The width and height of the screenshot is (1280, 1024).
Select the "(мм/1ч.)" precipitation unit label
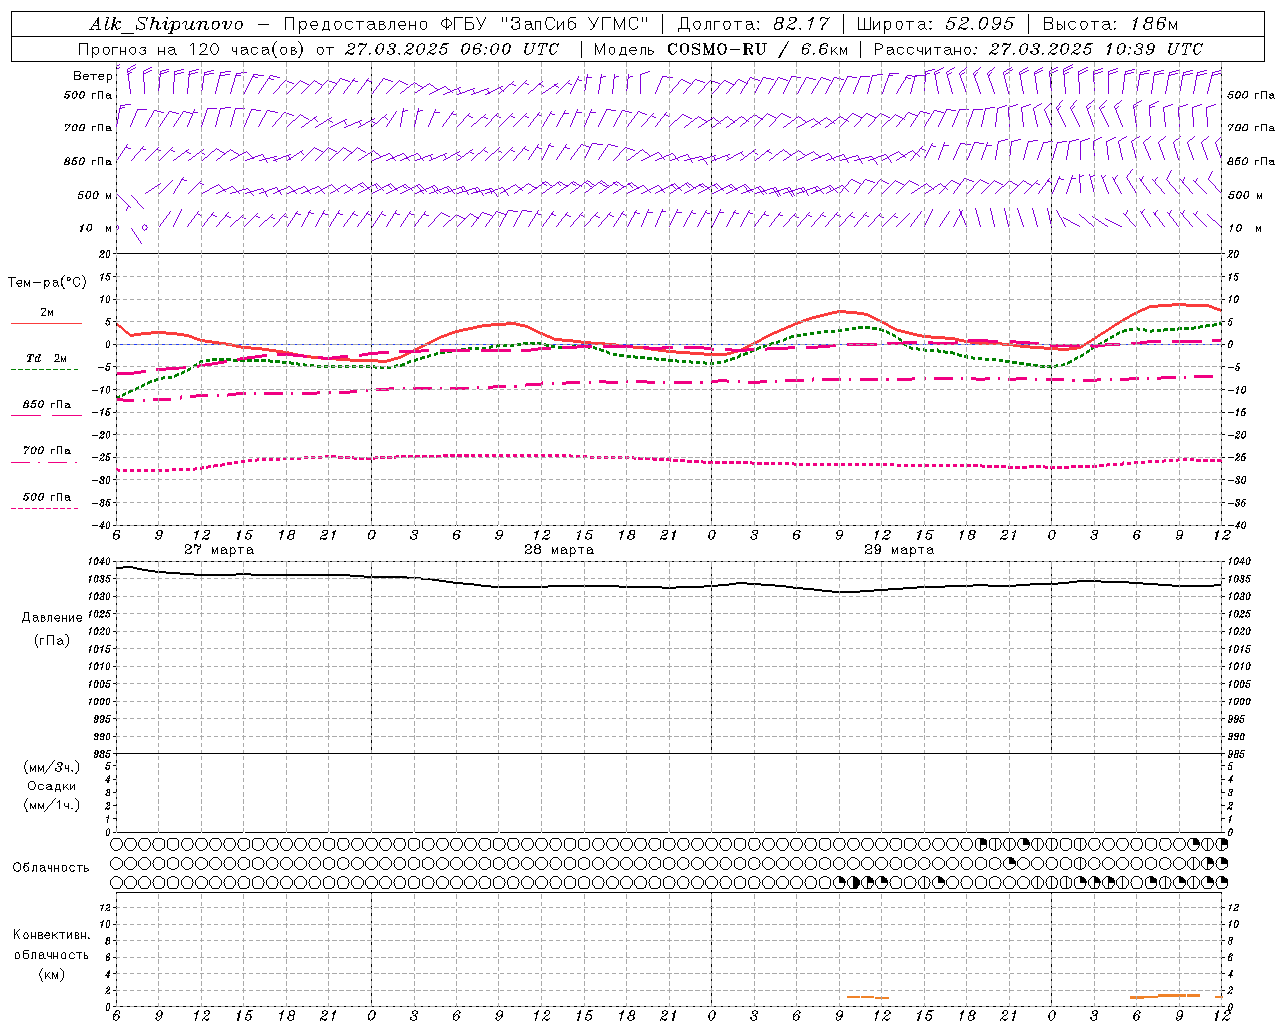tap(52, 805)
